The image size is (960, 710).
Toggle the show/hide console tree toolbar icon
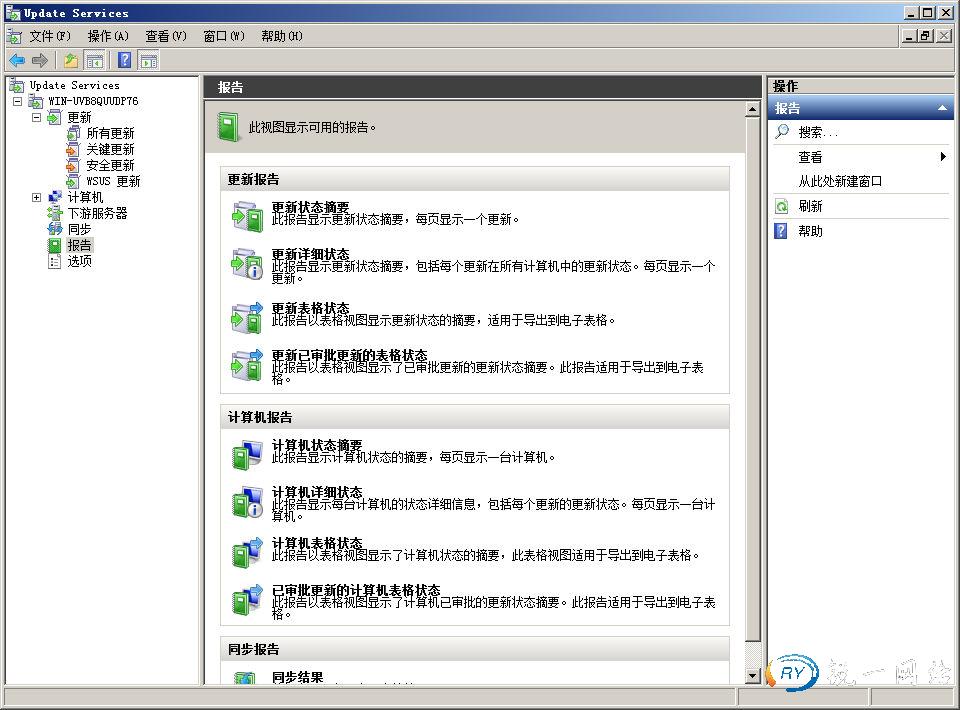(94, 60)
